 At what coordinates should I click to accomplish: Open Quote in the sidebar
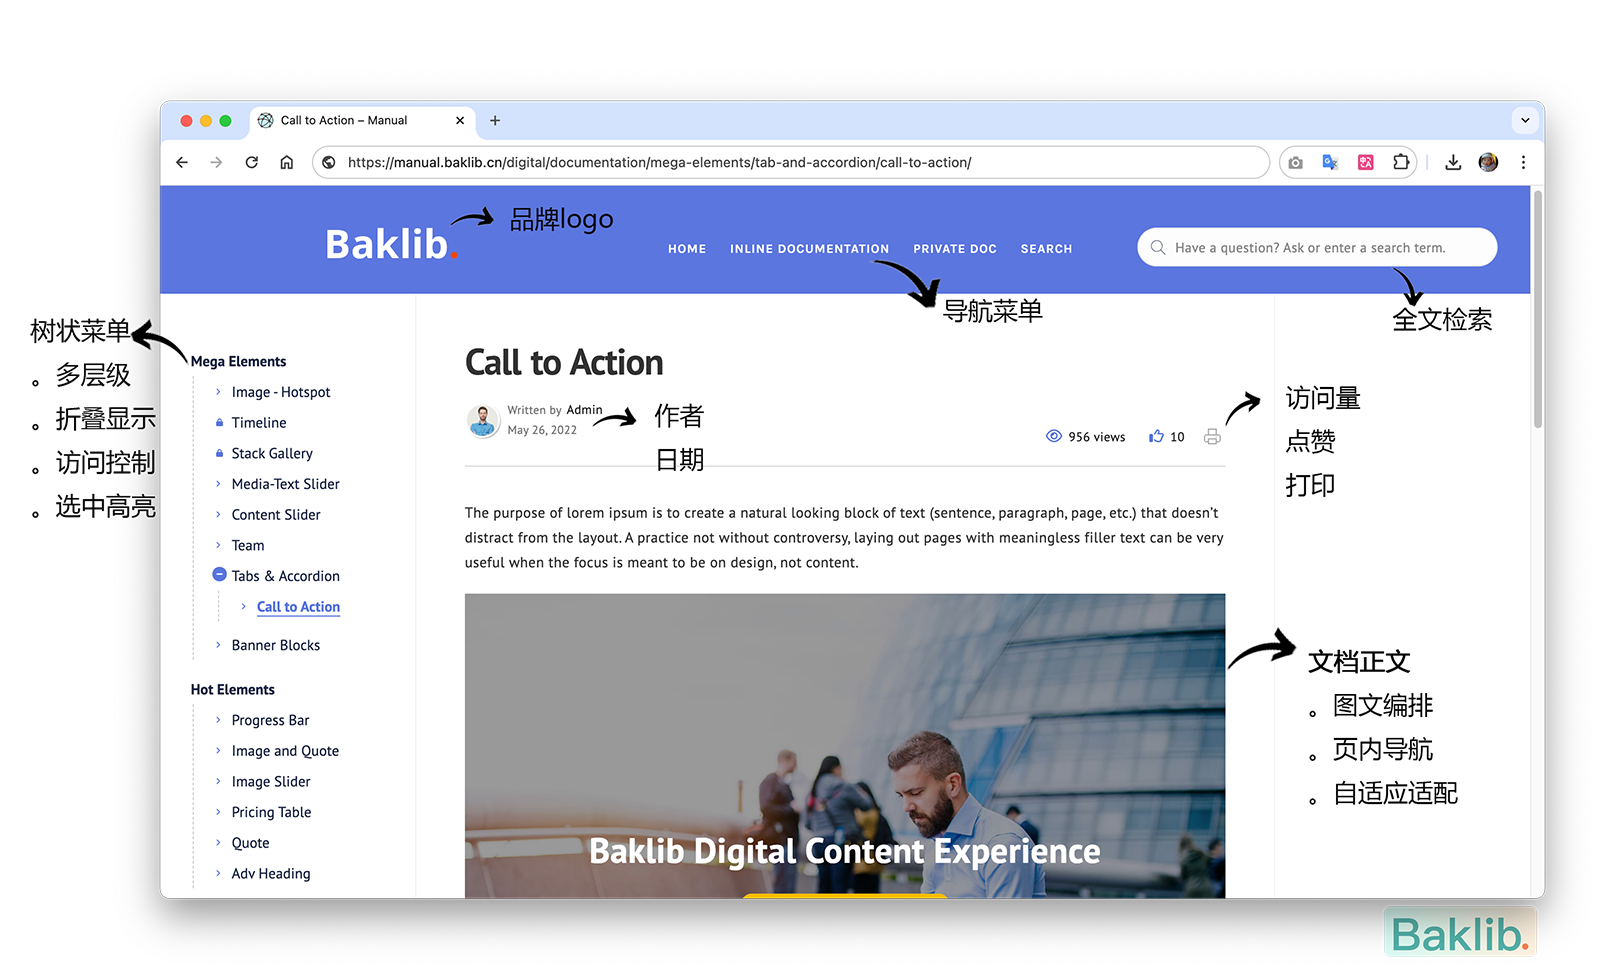click(250, 843)
